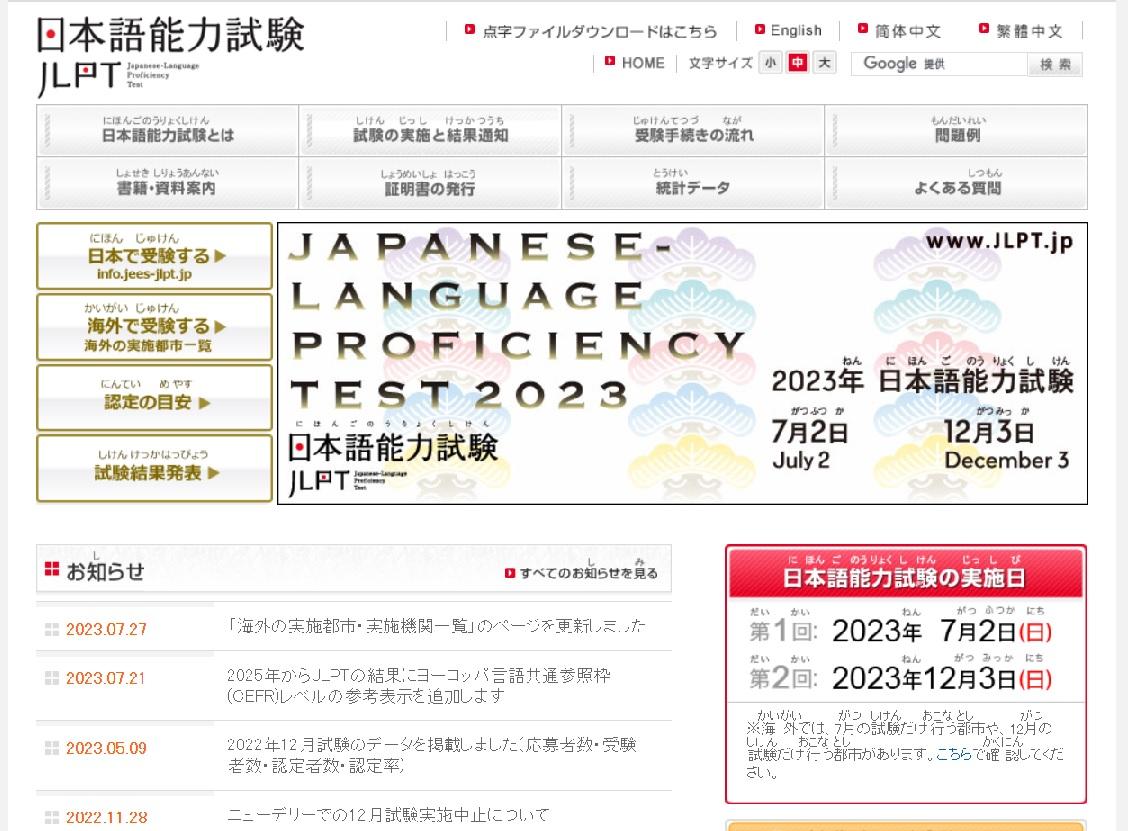The width and height of the screenshot is (1128, 831).
Task: Click the red bullet icon before English
Action: [760, 29]
